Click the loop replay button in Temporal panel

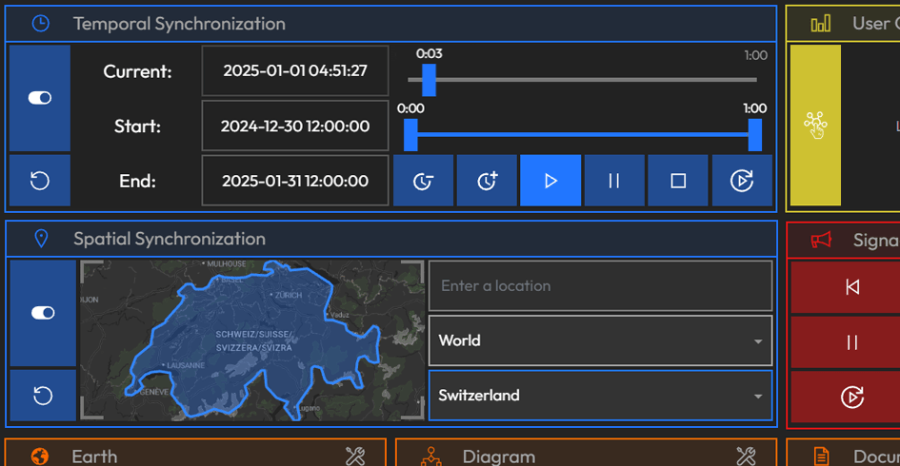742,181
